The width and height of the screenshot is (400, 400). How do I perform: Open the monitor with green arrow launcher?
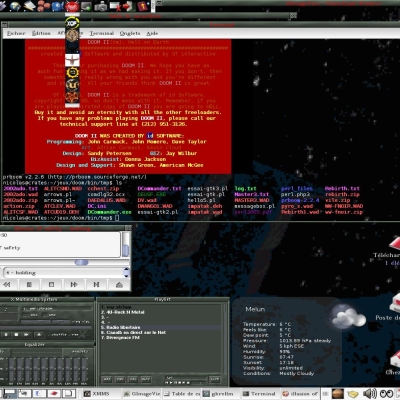point(86,6)
